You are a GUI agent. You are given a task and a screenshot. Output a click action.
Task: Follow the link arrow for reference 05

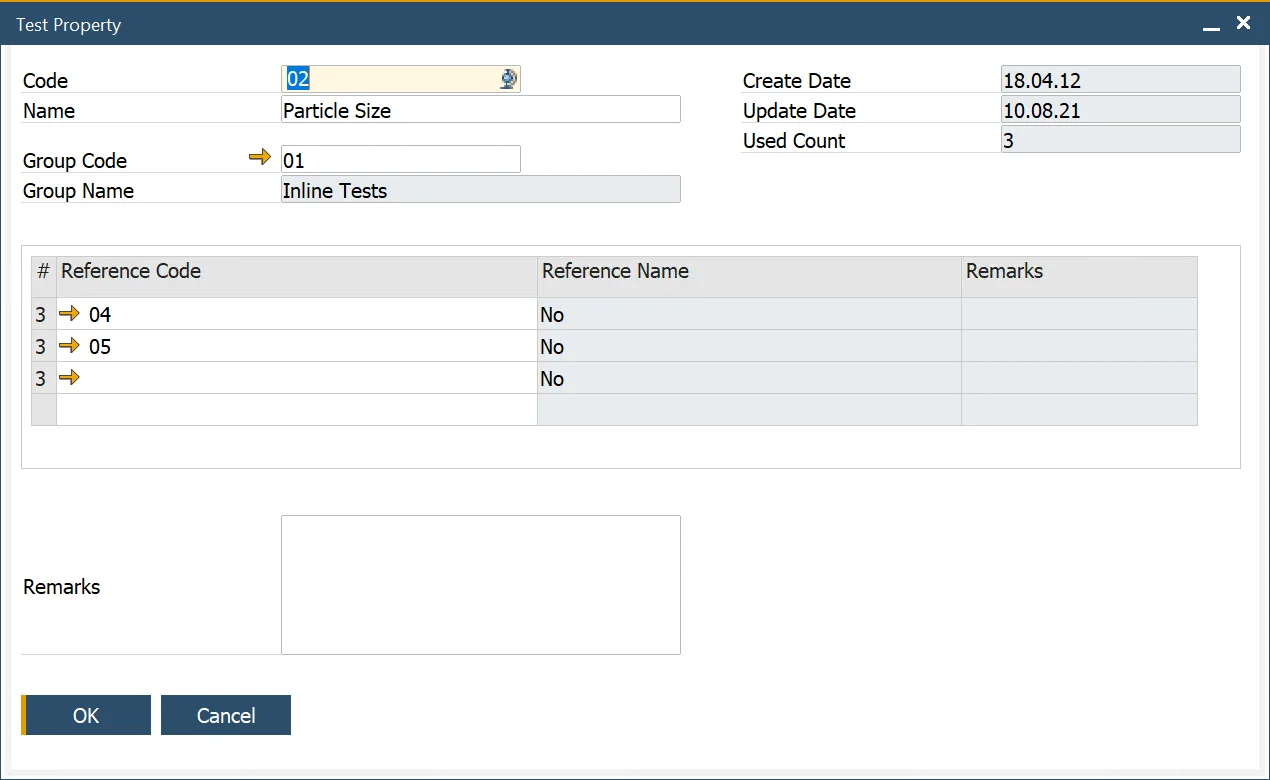[69, 346]
